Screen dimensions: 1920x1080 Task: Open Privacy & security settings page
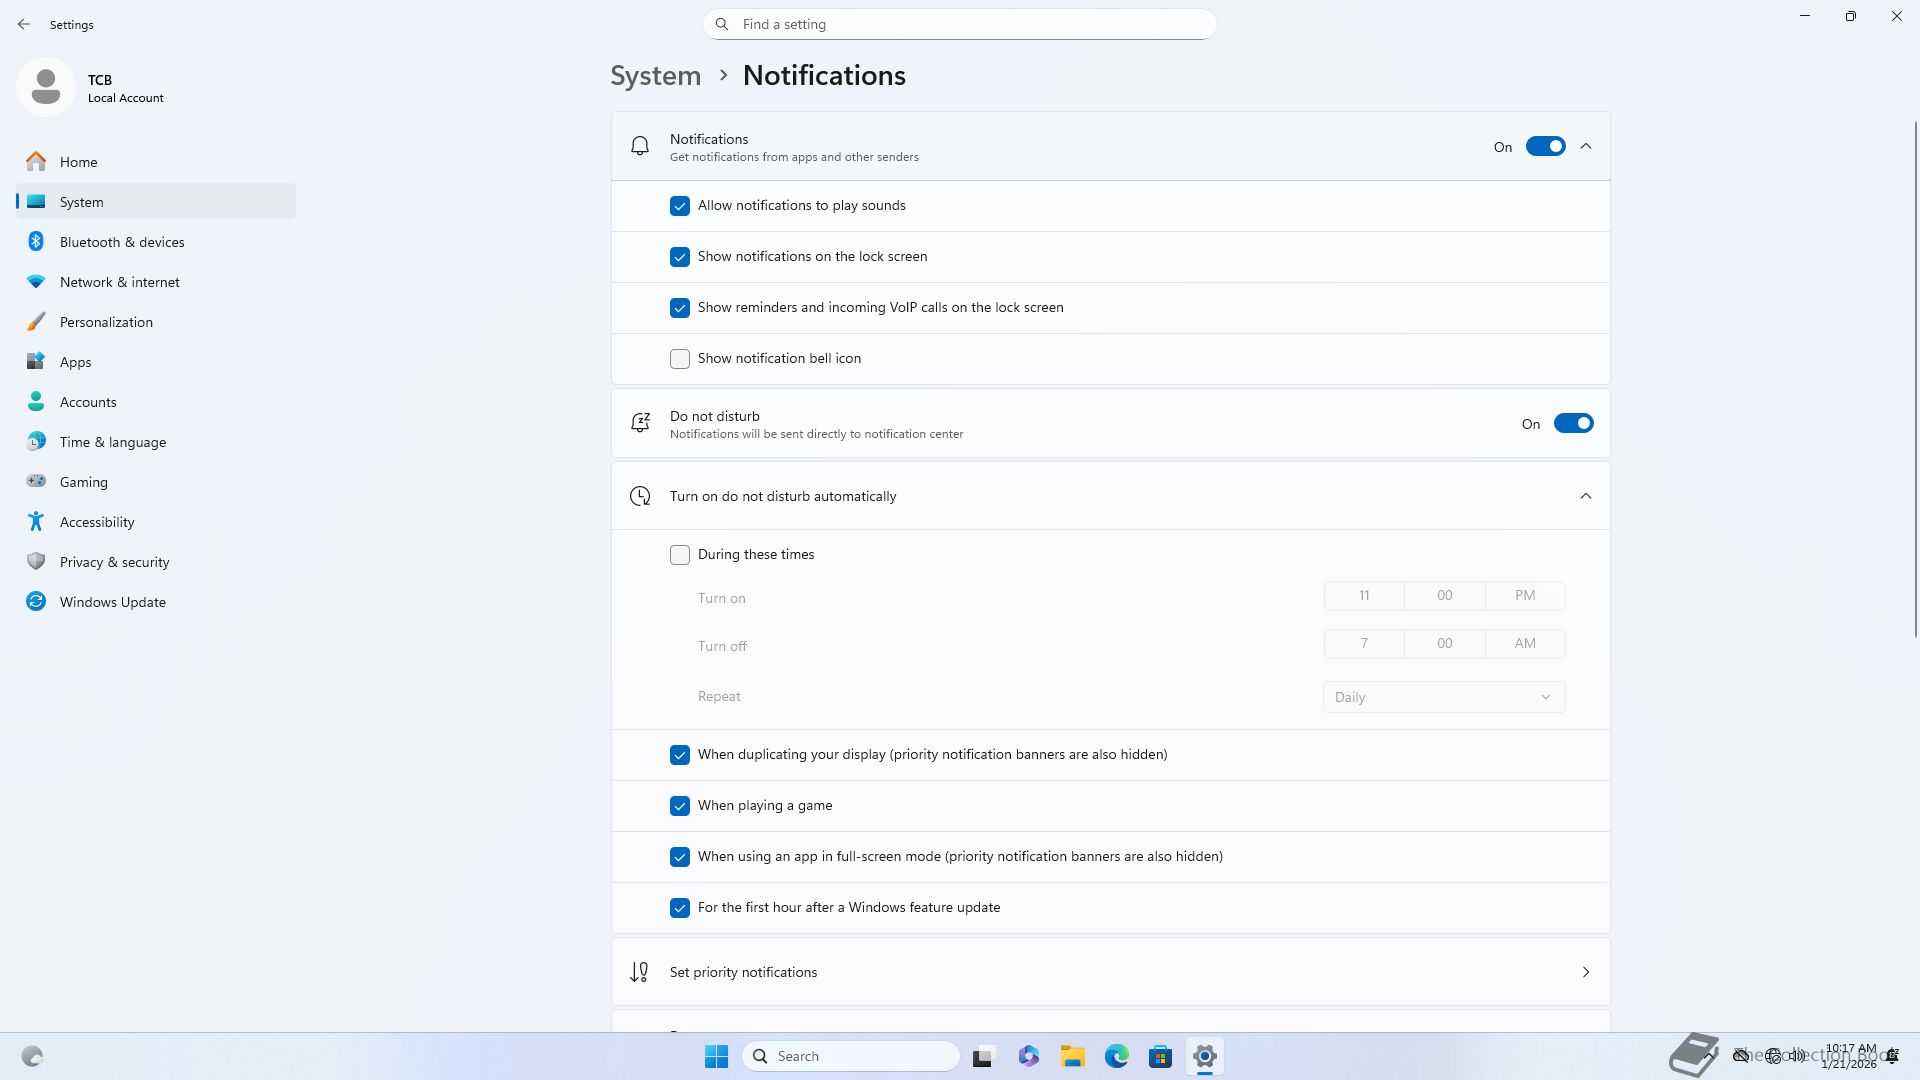coord(114,562)
